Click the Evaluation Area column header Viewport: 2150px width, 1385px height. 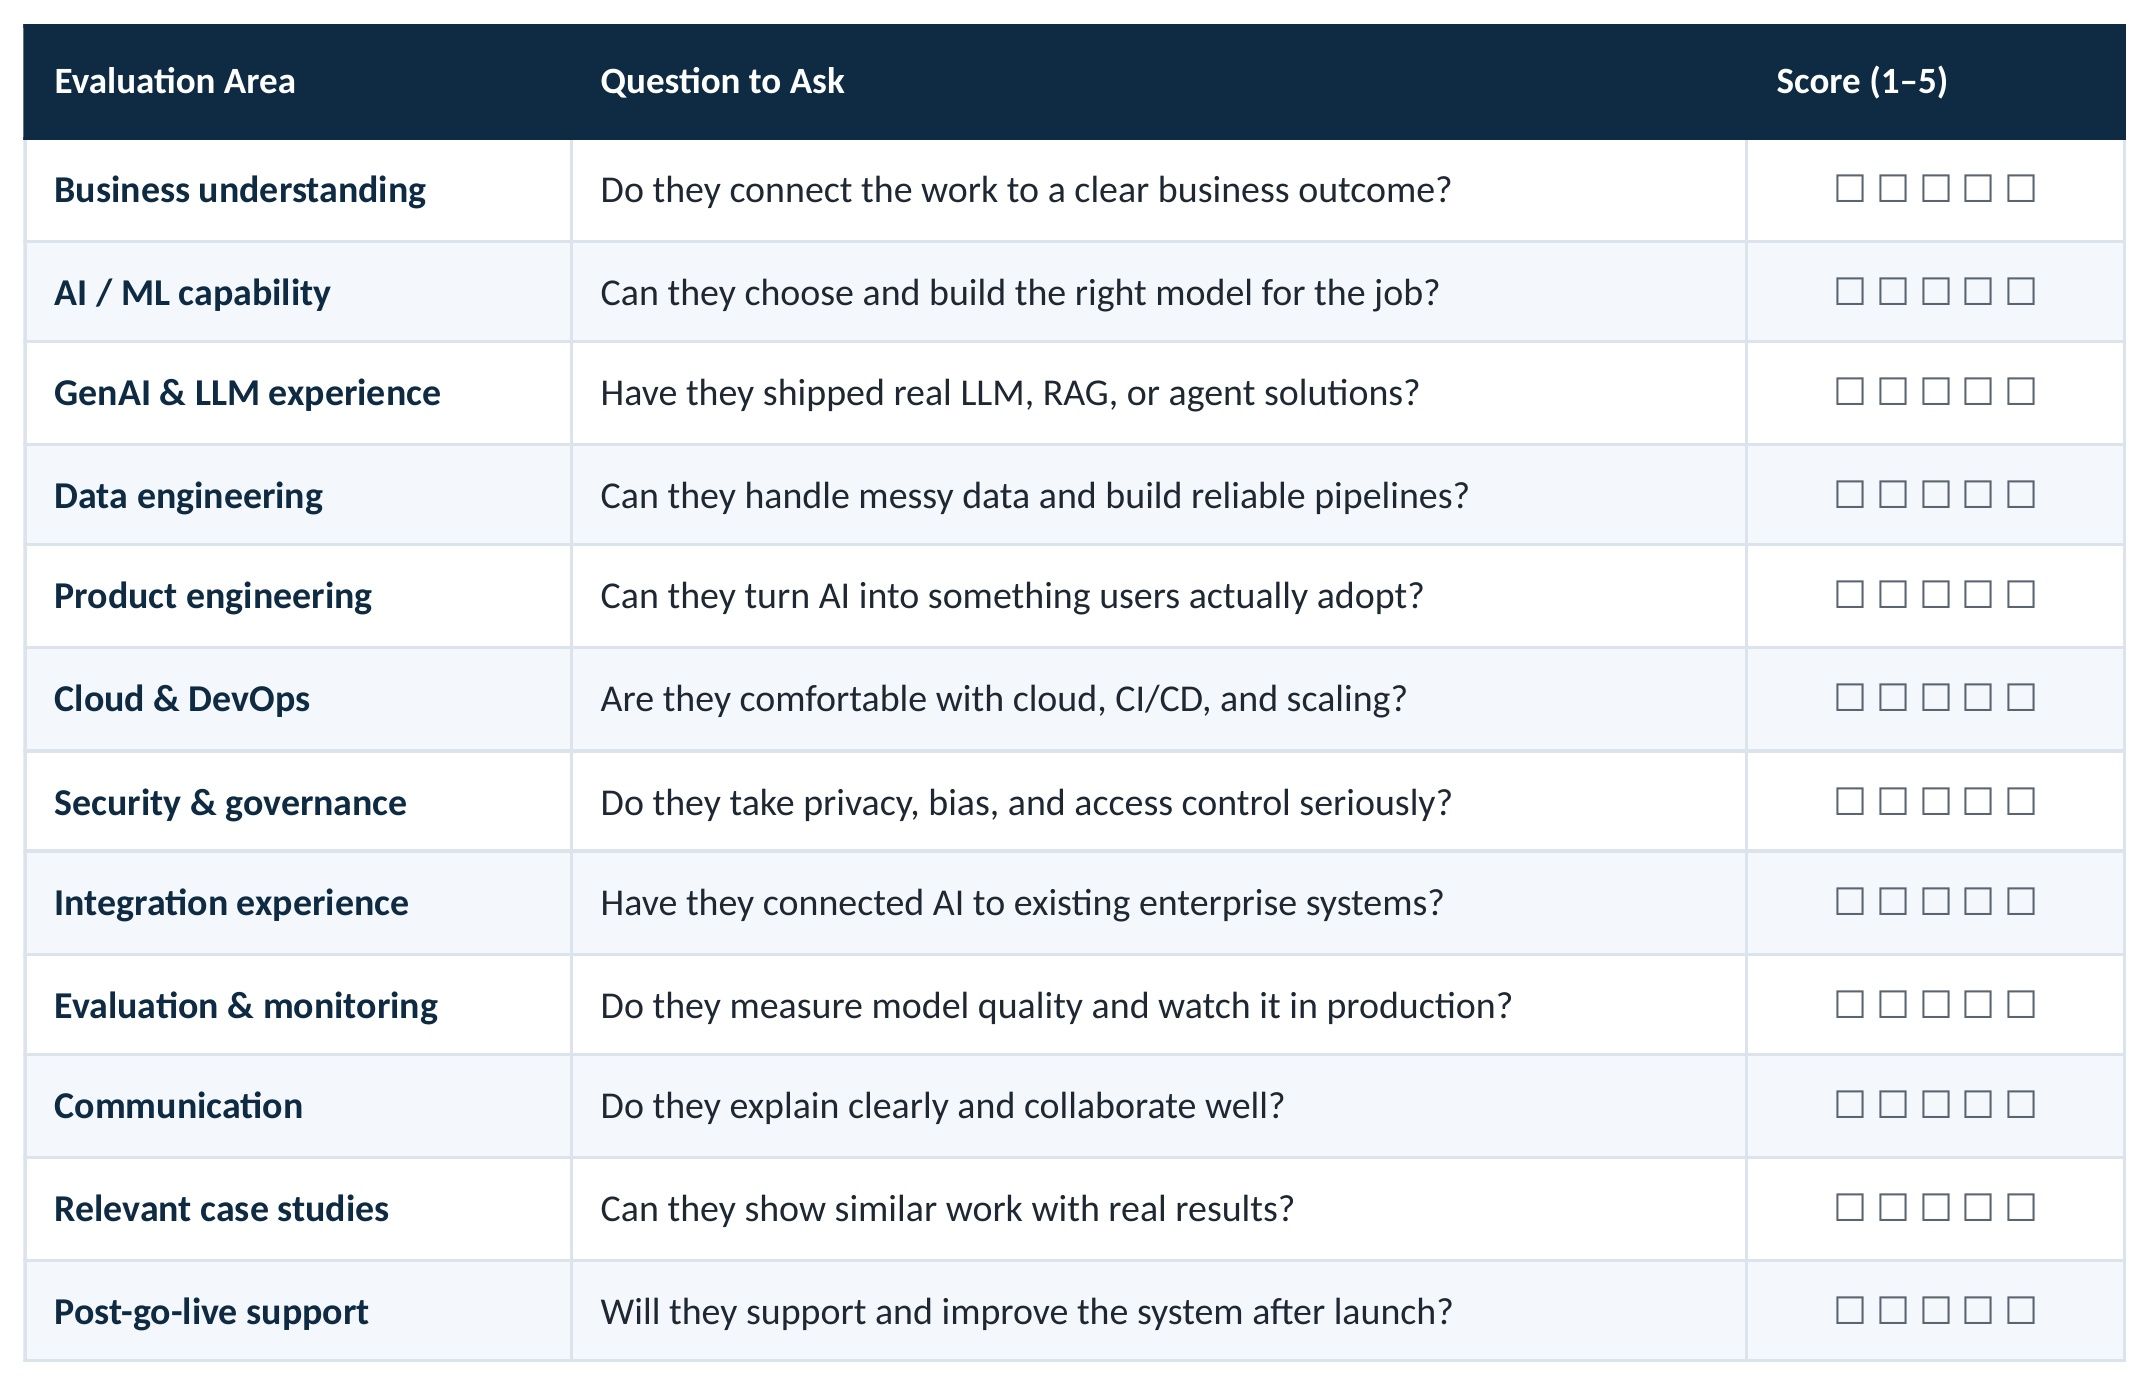pyautogui.click(x=175, y=81)
